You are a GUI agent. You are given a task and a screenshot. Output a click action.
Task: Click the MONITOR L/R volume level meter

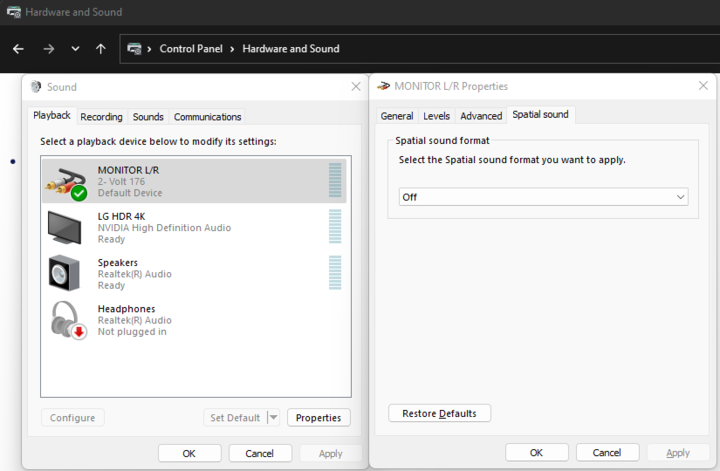(x=335, y=181)
